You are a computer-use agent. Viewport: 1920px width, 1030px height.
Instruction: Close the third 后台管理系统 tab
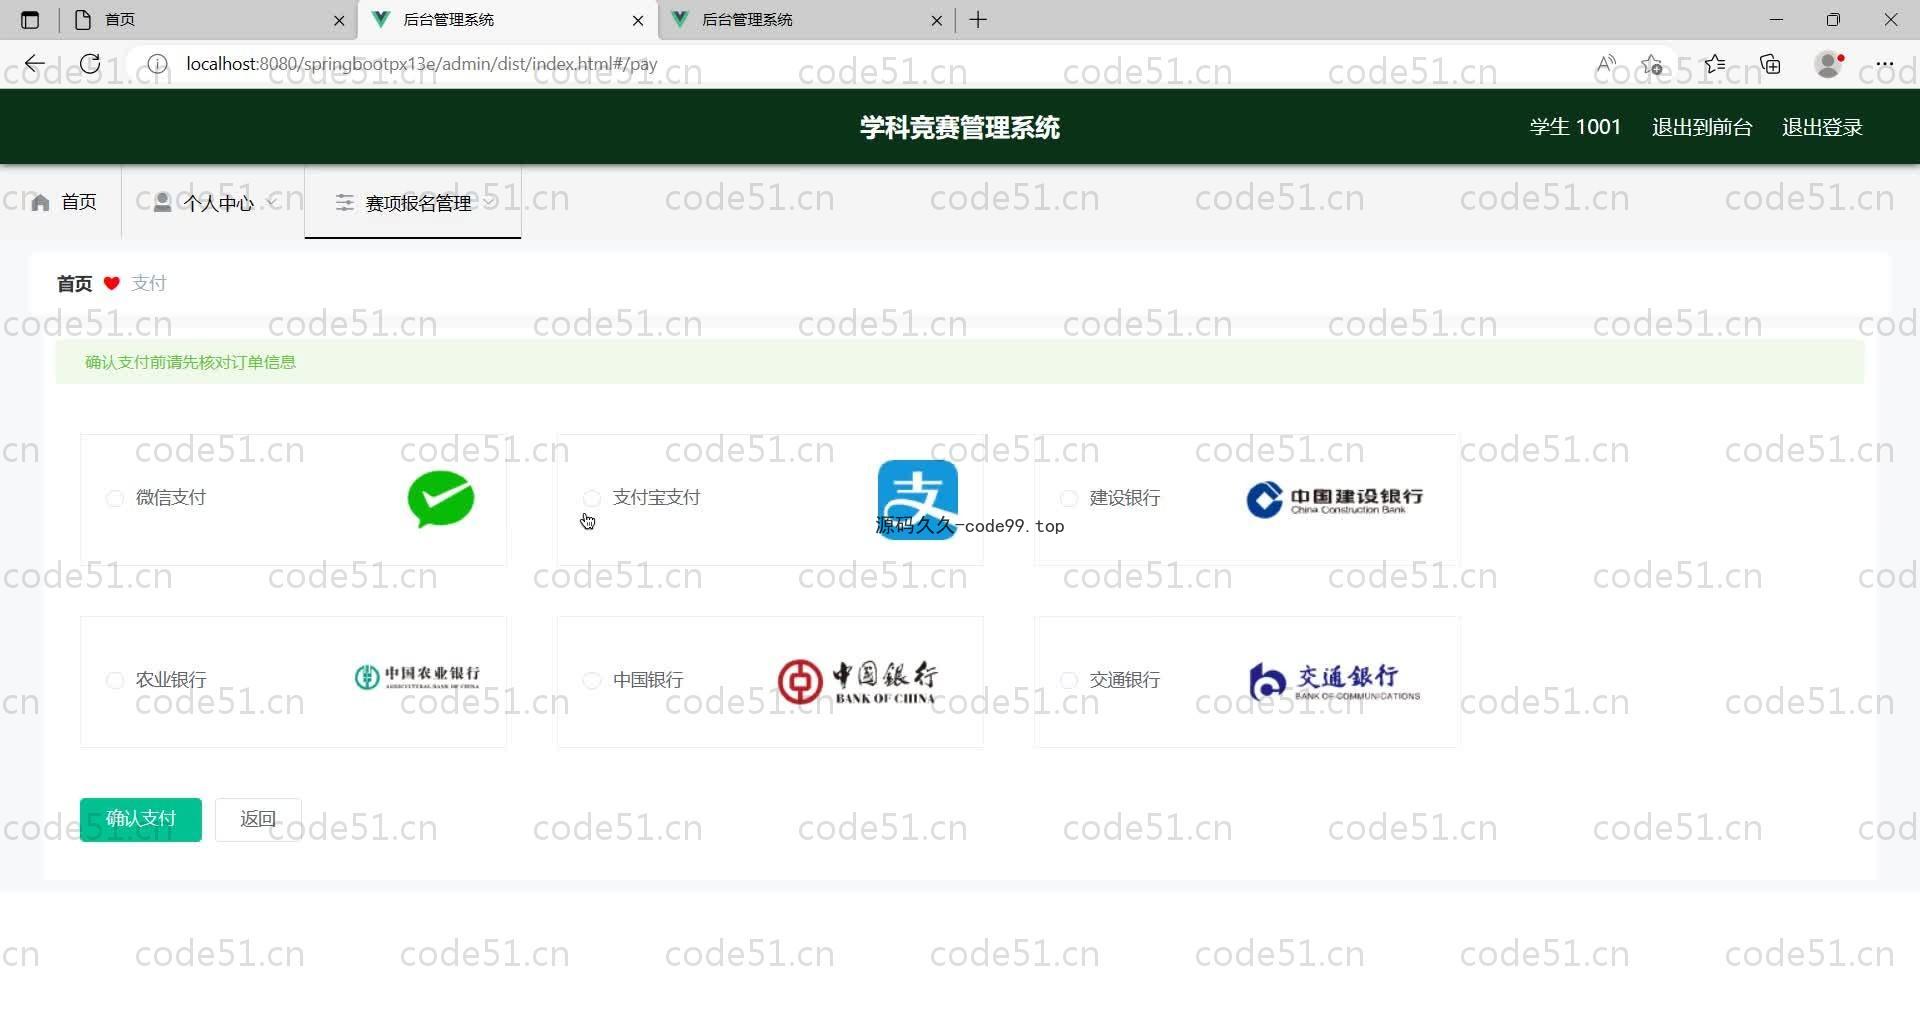[x=936, y=20]
